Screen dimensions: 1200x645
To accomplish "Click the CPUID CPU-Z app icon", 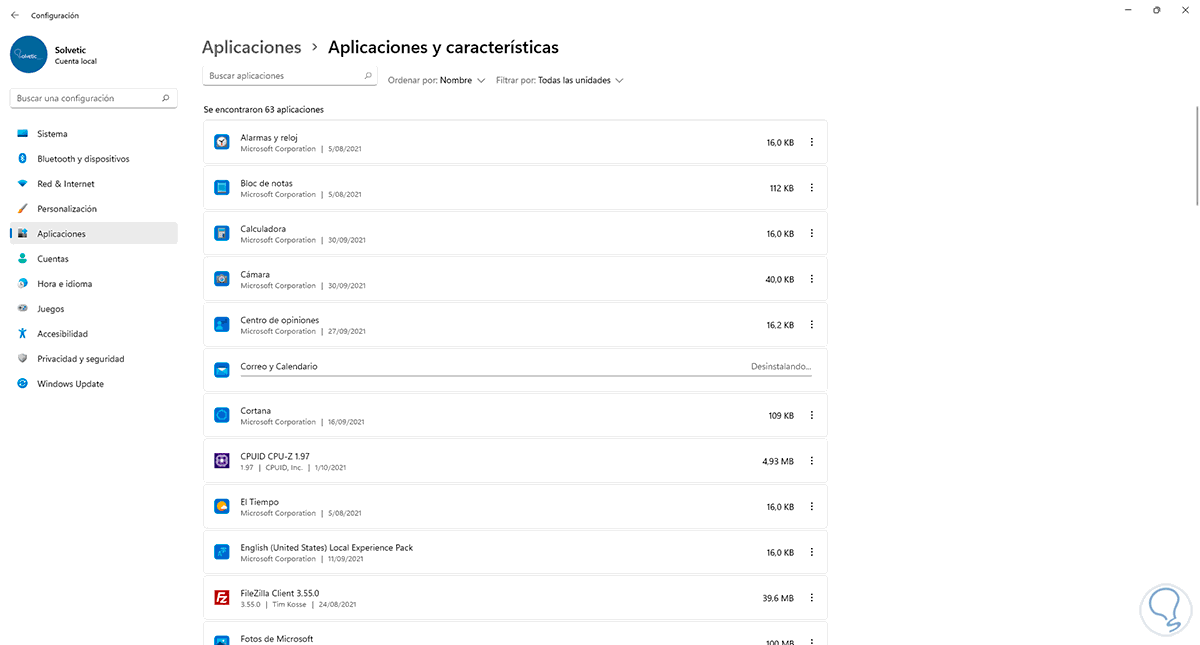I will point(222,461).
